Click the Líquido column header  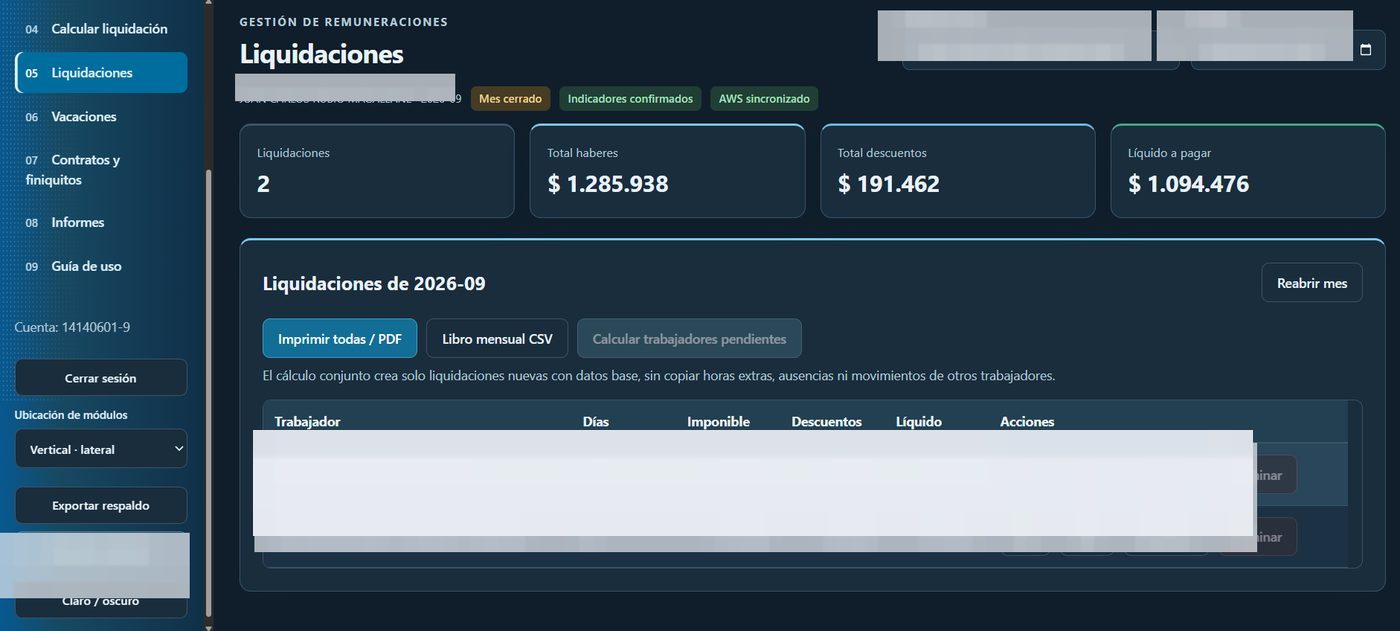[x=919, y=422]
